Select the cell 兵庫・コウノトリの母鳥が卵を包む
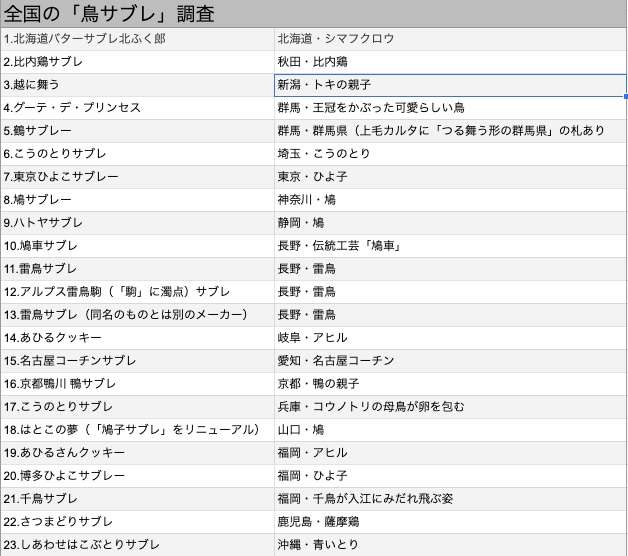 pyautogui.click(x=451, y=407)
